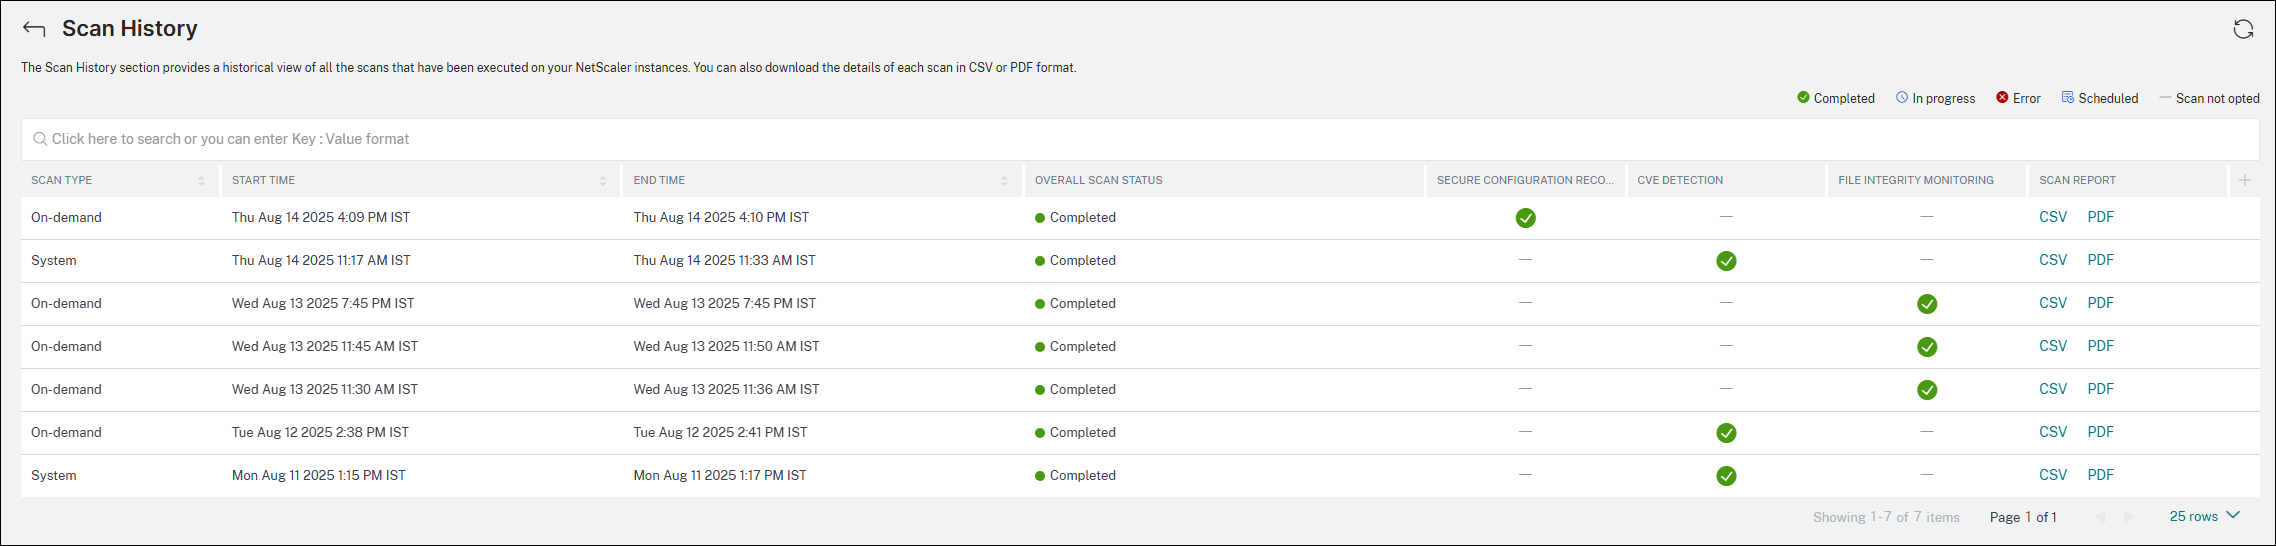The height and width of the screenshot is (546, 2276).
Task: Click CVE Detection checkmark for Aug 12 2:38 PM scan
Action: pyautogui.click(x=1726, y=433)
